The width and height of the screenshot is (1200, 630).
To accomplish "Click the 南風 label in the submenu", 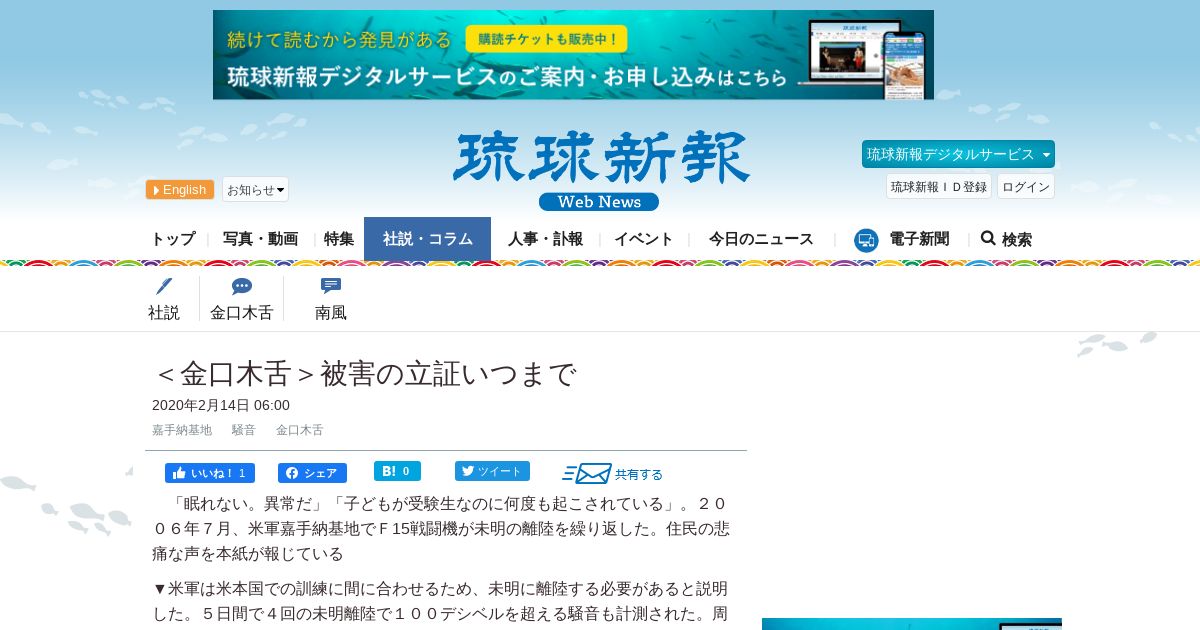I will [331, 312].
